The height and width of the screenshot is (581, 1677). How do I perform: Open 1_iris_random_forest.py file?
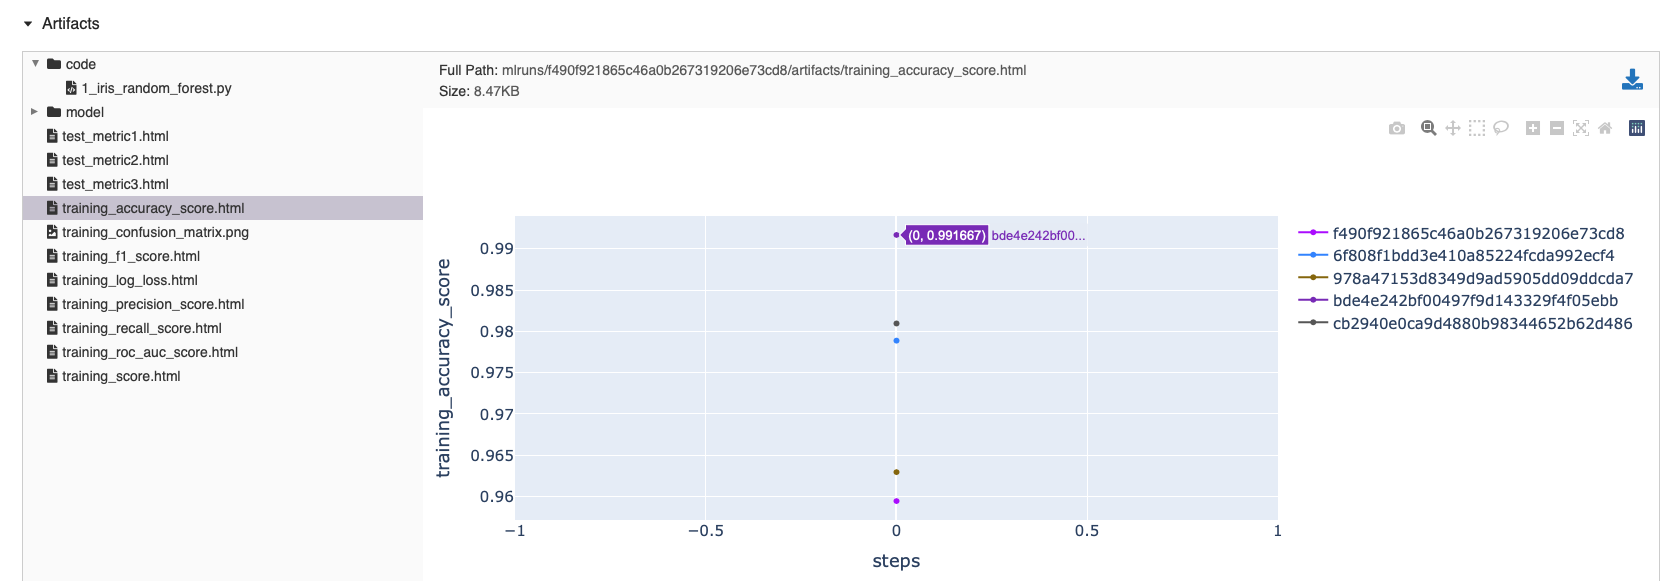(x=156, y=88)
